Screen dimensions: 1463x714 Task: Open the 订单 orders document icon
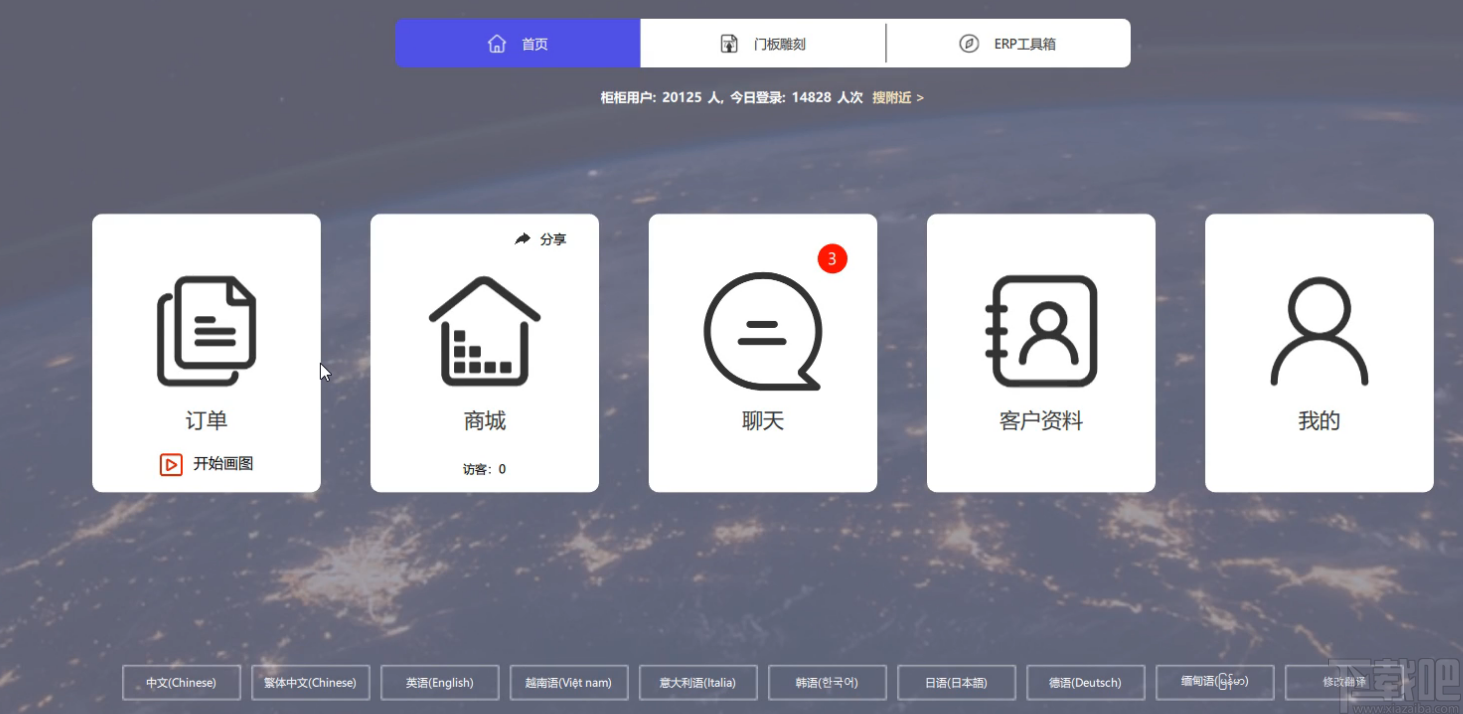click(206, 331)
